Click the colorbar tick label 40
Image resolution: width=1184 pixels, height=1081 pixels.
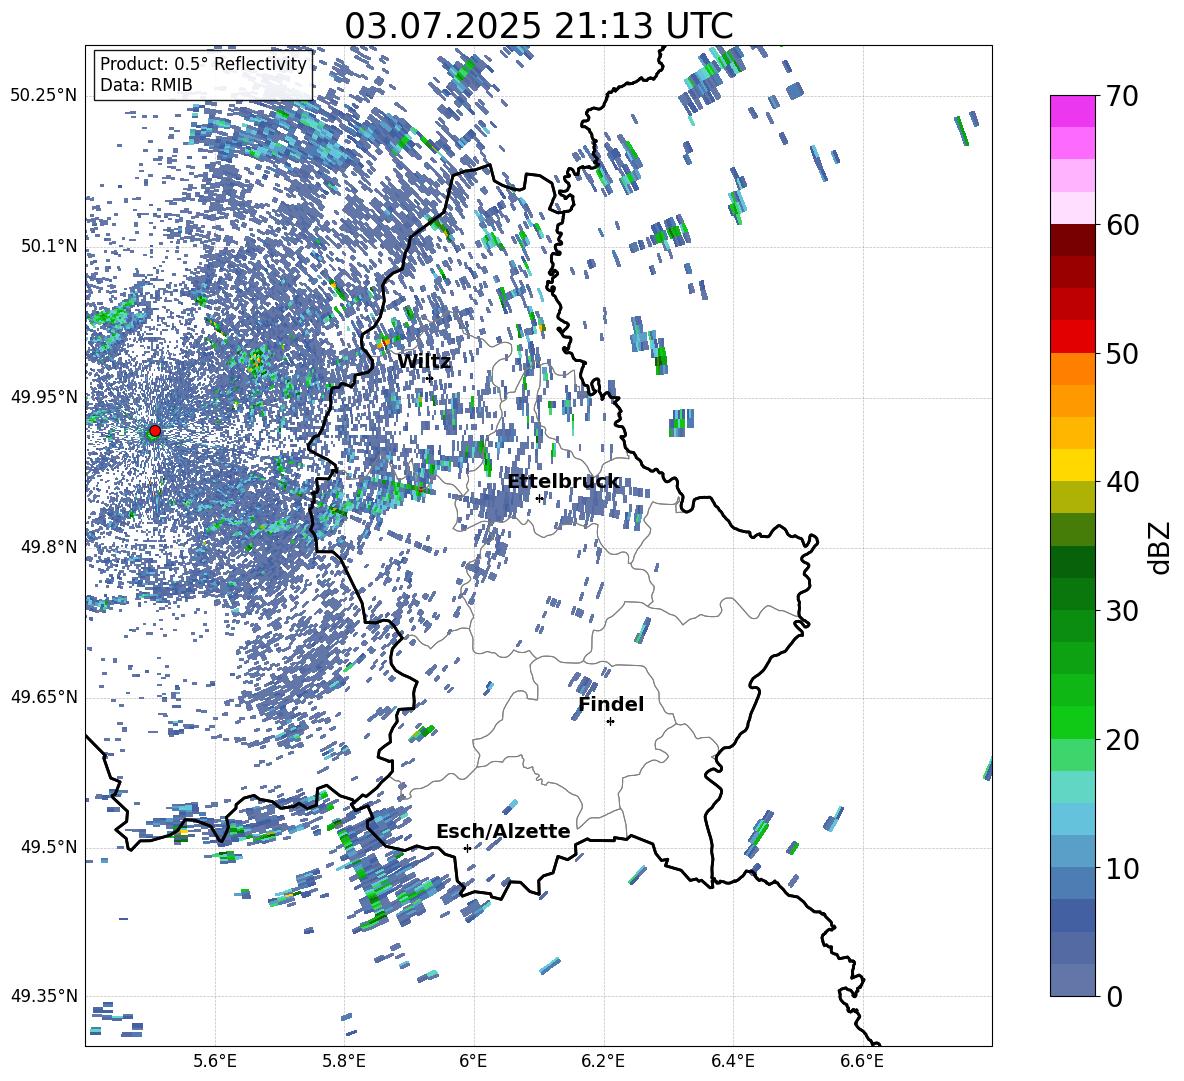[1123, 482]
